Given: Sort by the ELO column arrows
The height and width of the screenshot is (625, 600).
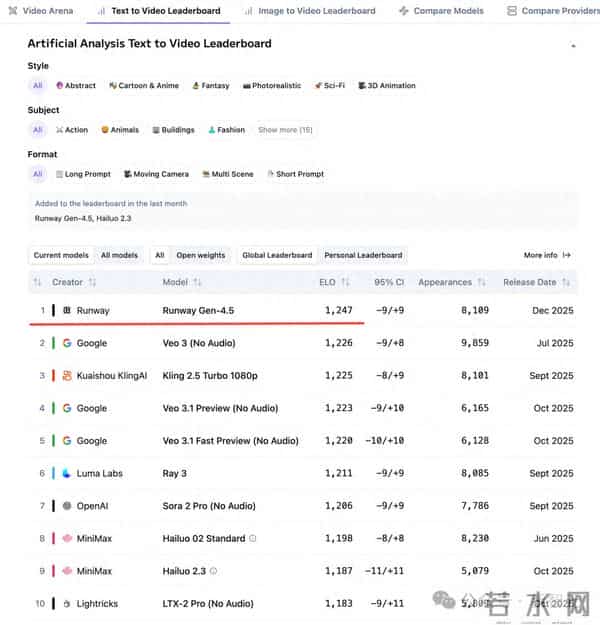Looking at the screenshot, I should coord(345,283).
